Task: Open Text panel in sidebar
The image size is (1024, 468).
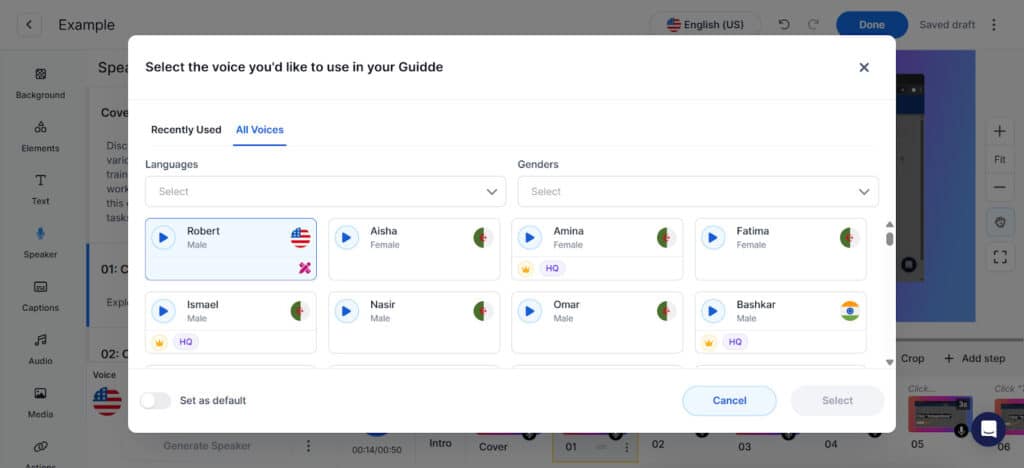Action: 40,190
